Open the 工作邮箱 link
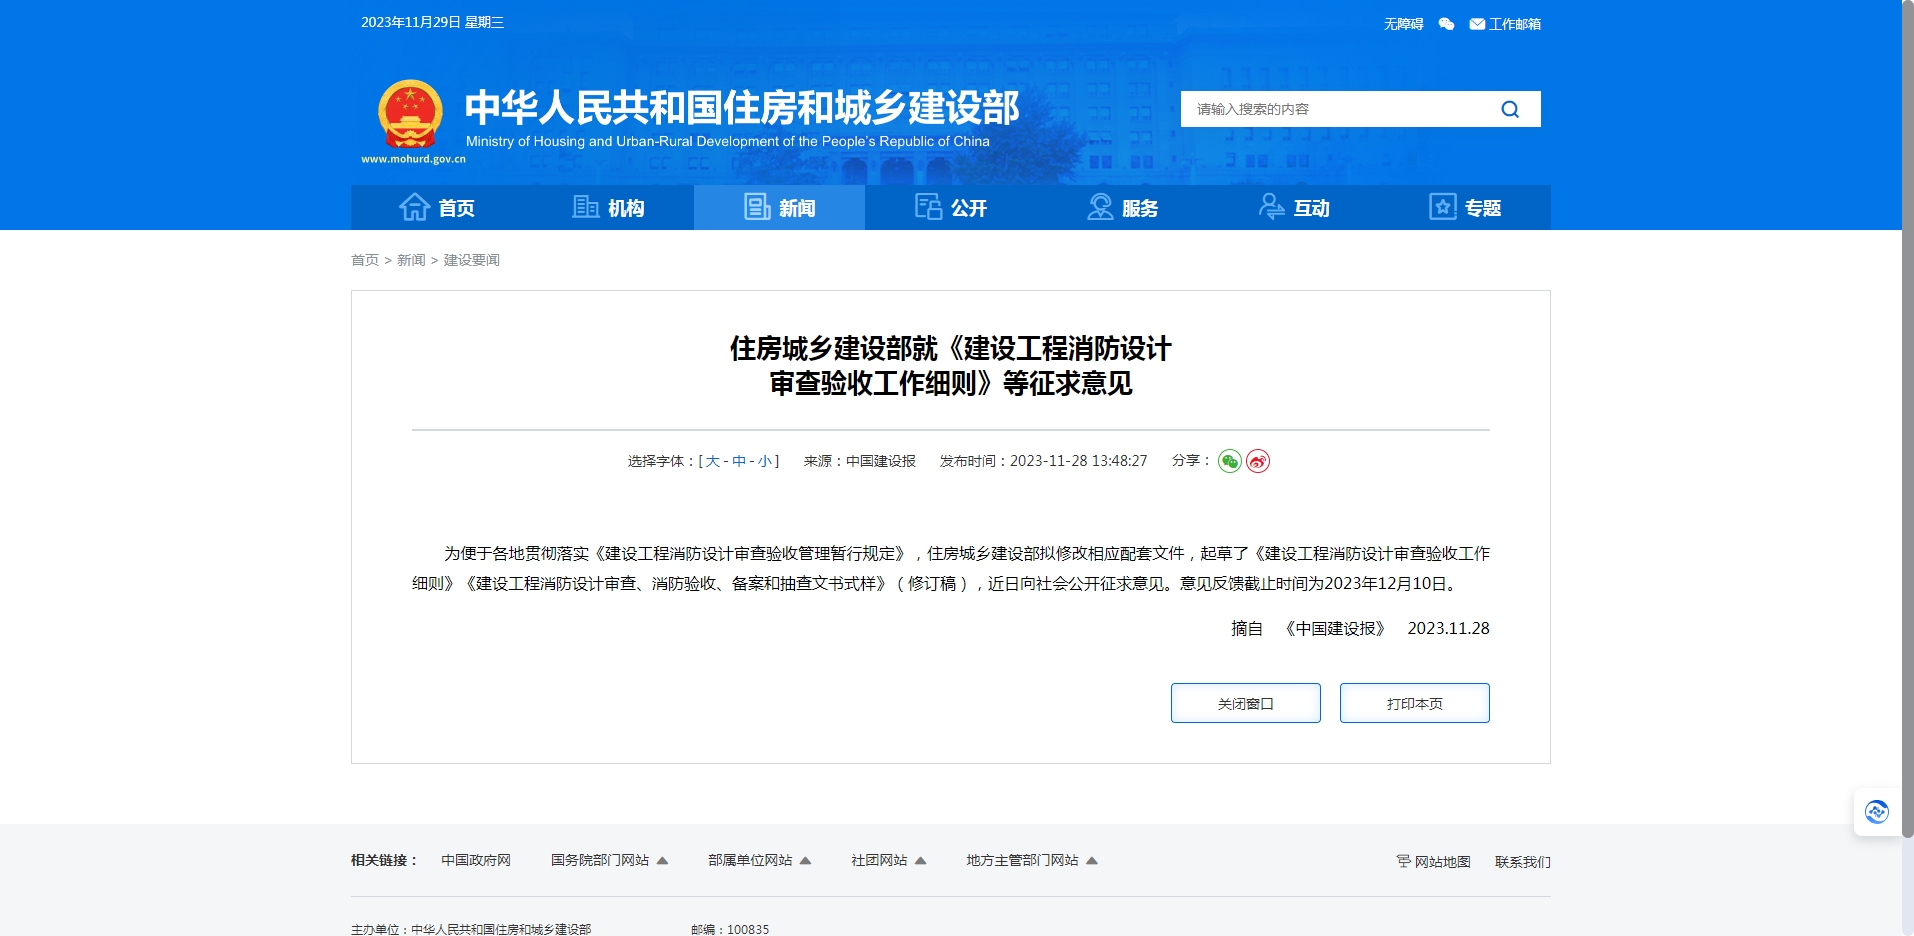Image resolution: width=1914 pixels, height=936 pixels. click(1515, 24)
